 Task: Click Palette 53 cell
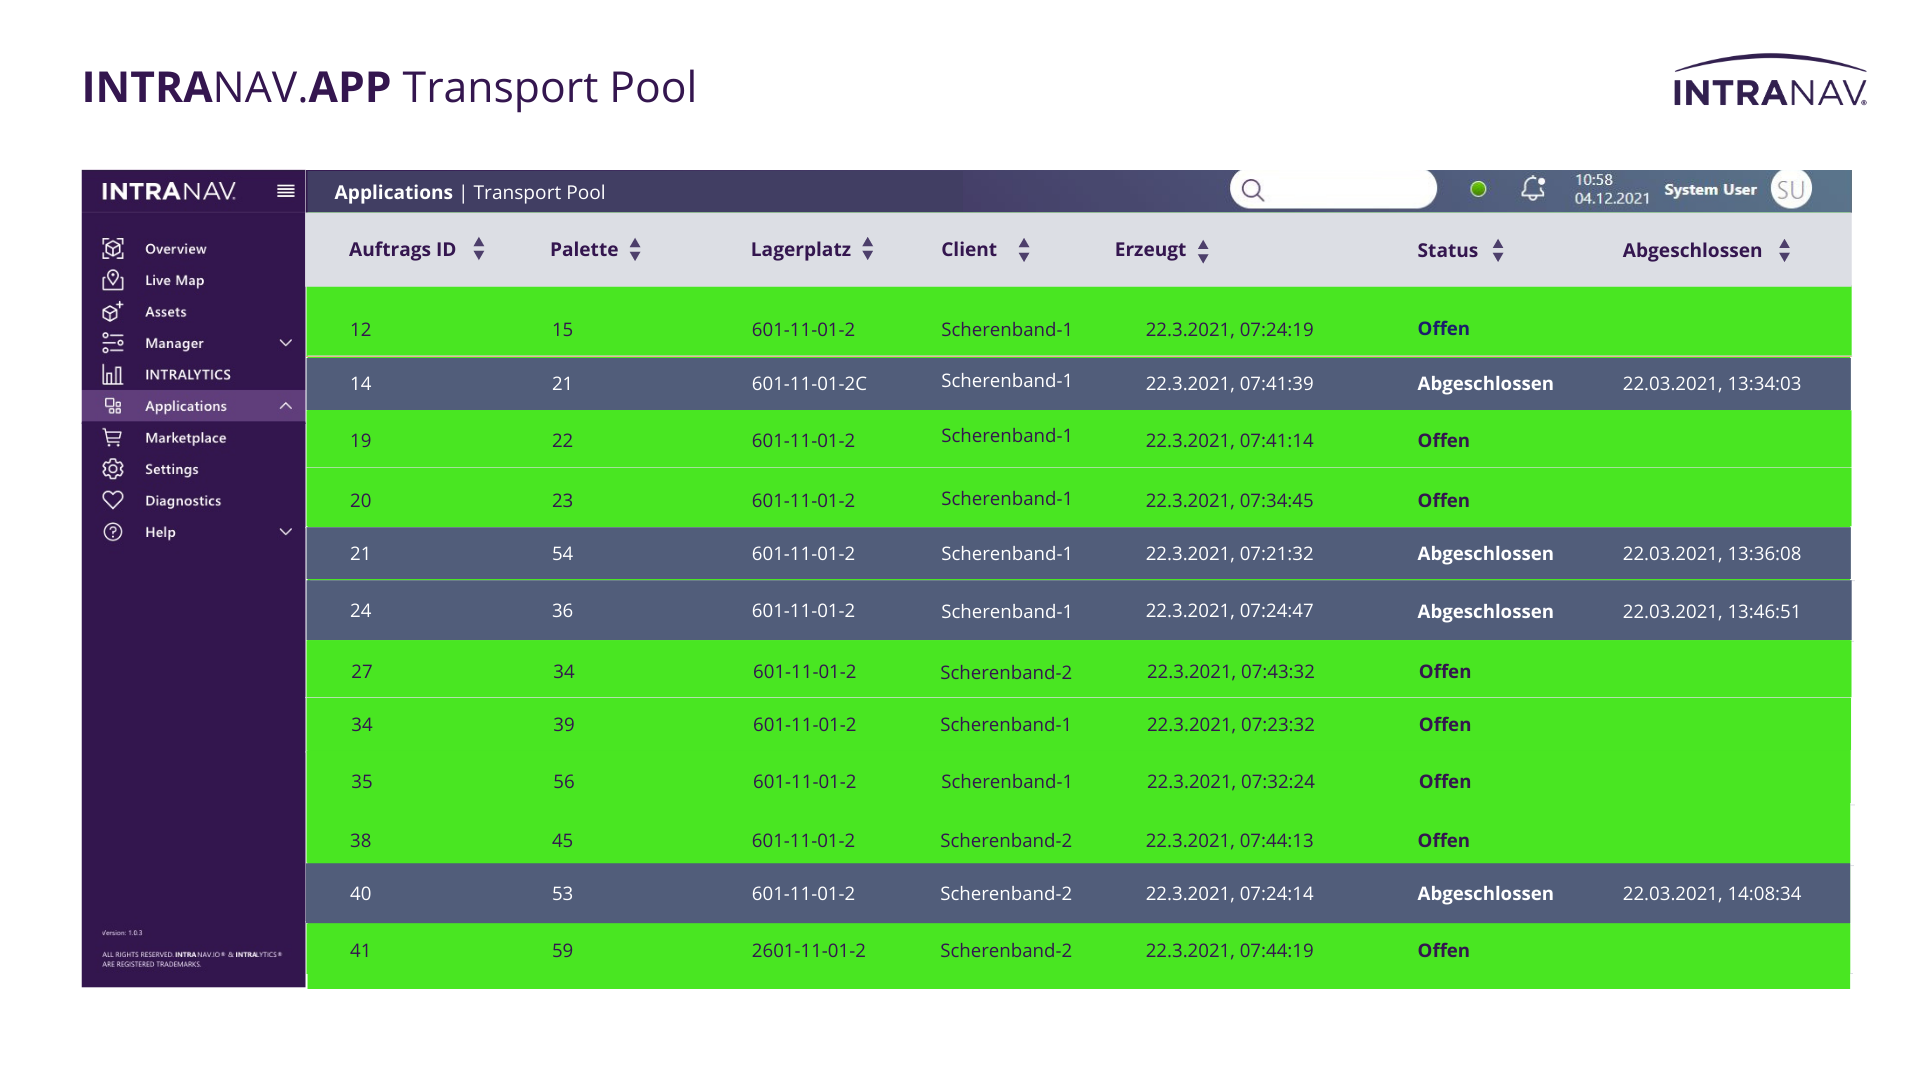click(562, 893)
